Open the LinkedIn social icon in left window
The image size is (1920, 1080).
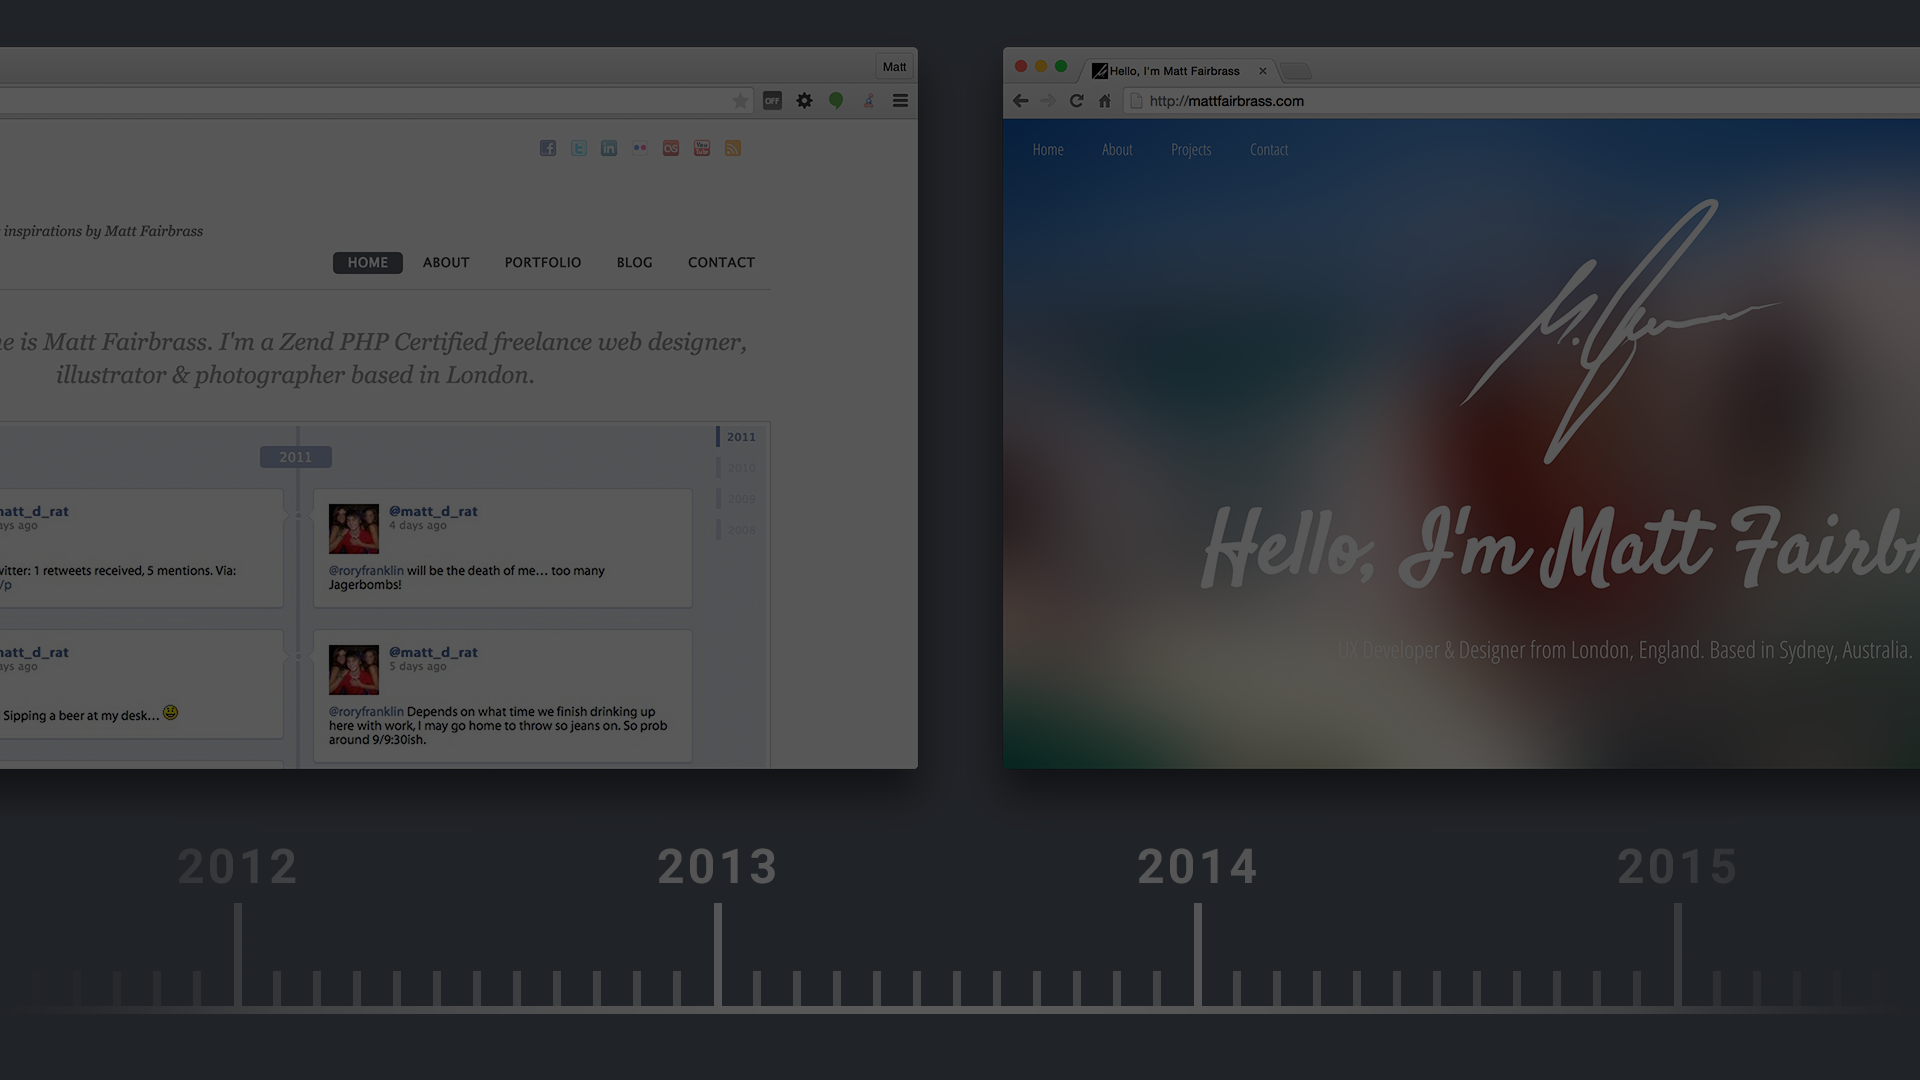609,148
